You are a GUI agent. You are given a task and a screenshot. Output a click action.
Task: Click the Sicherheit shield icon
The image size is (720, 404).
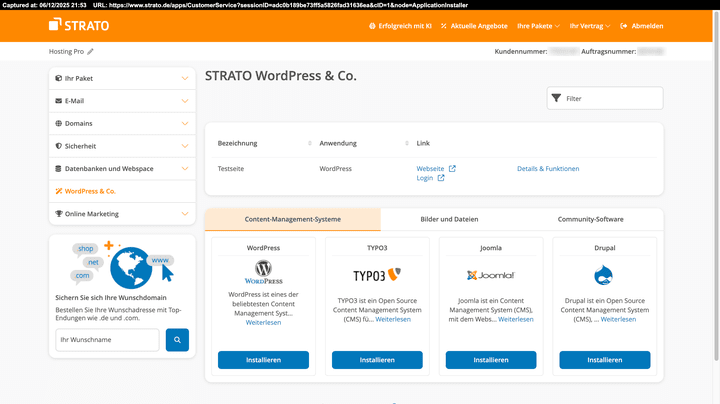[58, 146]
